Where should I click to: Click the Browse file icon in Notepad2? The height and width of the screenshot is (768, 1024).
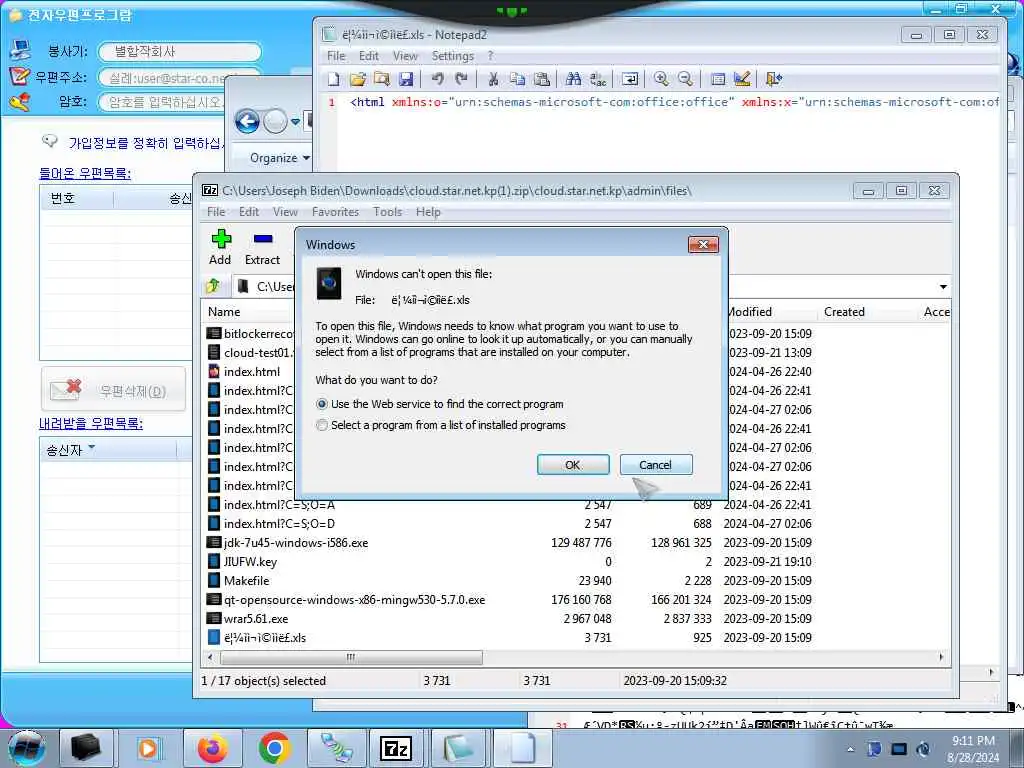click(x=381, y=79)
